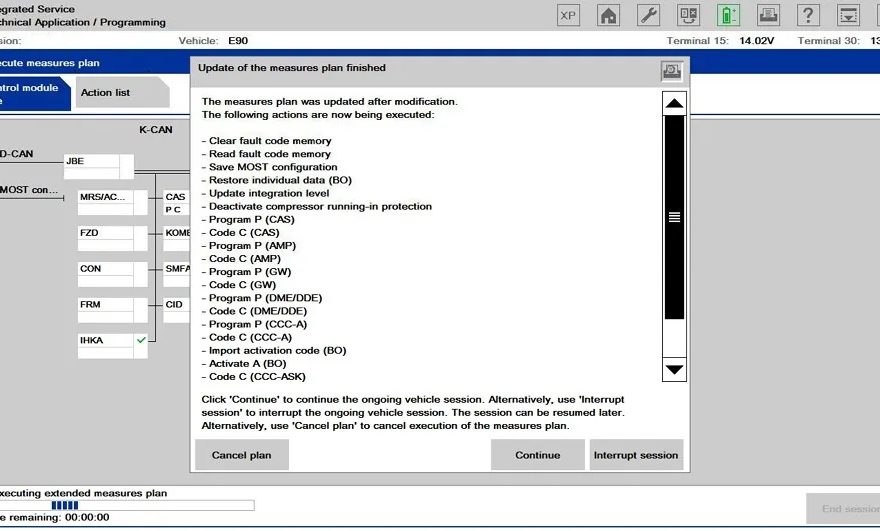Click 'Deactivate compressor running-in protection' line
This screenshot has height=531, width=880.
317,206
